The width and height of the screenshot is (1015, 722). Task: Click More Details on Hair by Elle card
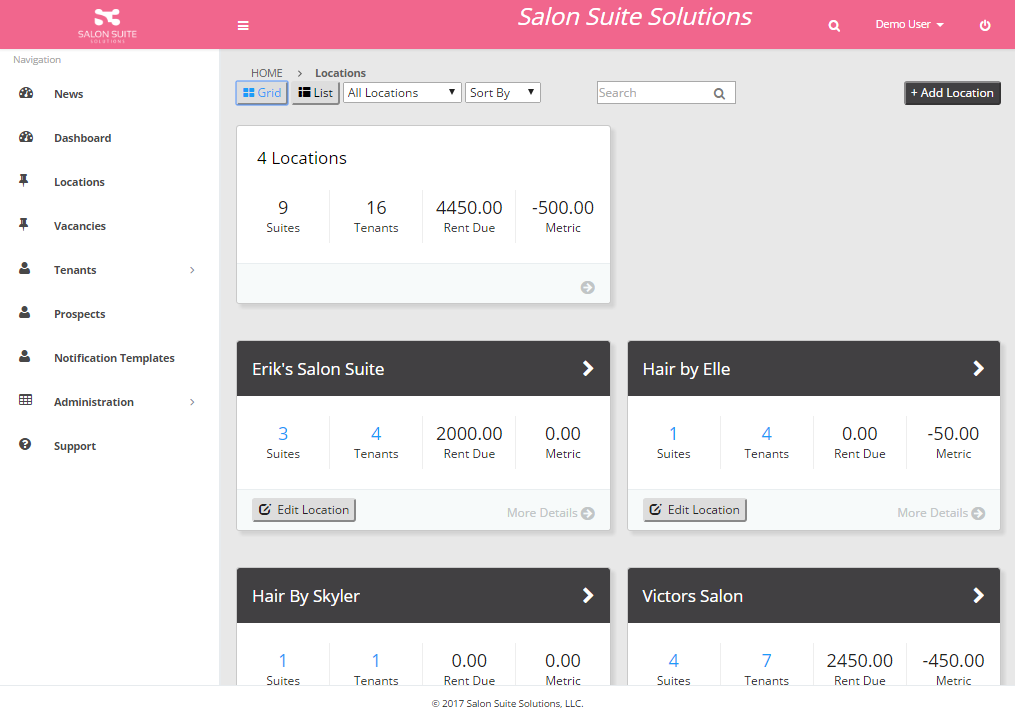940,513
